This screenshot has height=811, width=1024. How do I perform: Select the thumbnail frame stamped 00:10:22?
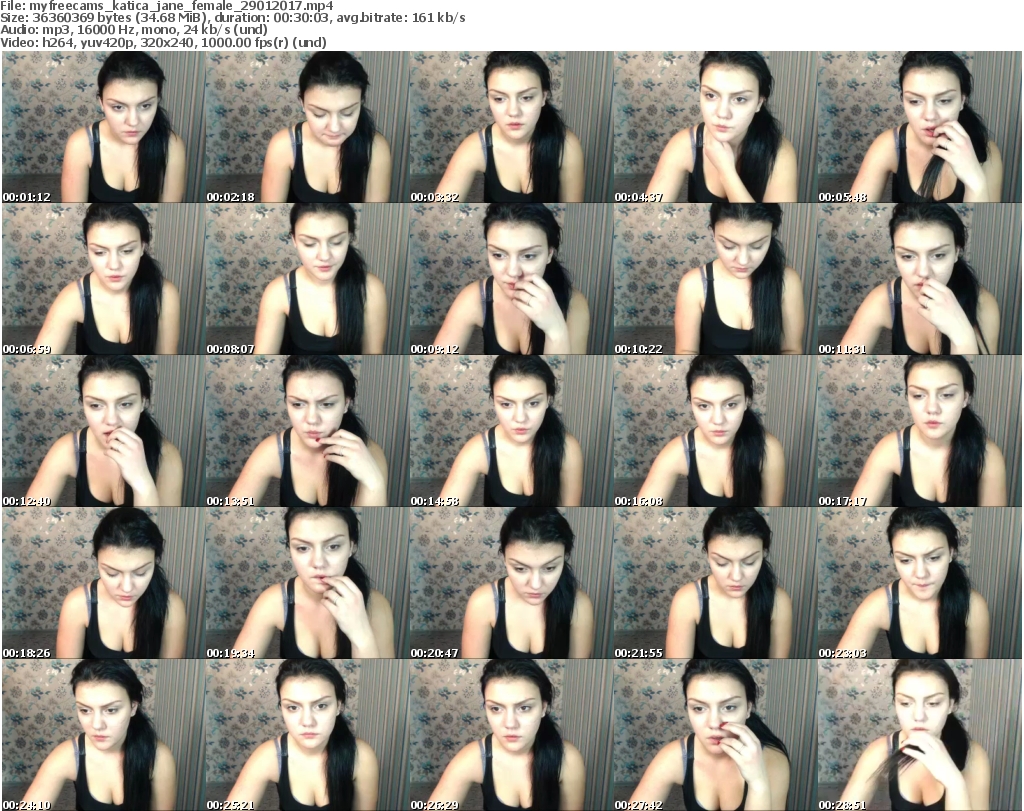(x=714, y=279)
